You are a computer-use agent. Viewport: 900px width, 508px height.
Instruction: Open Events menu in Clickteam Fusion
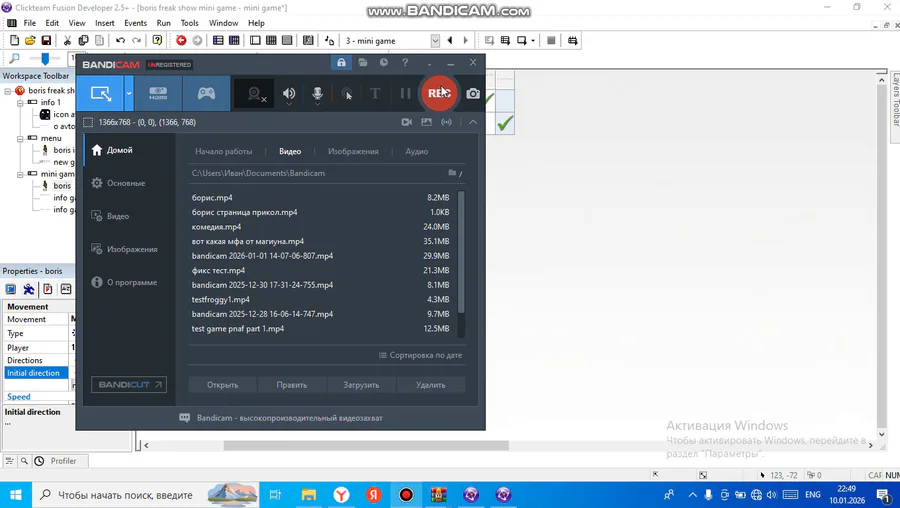(135, 23)
